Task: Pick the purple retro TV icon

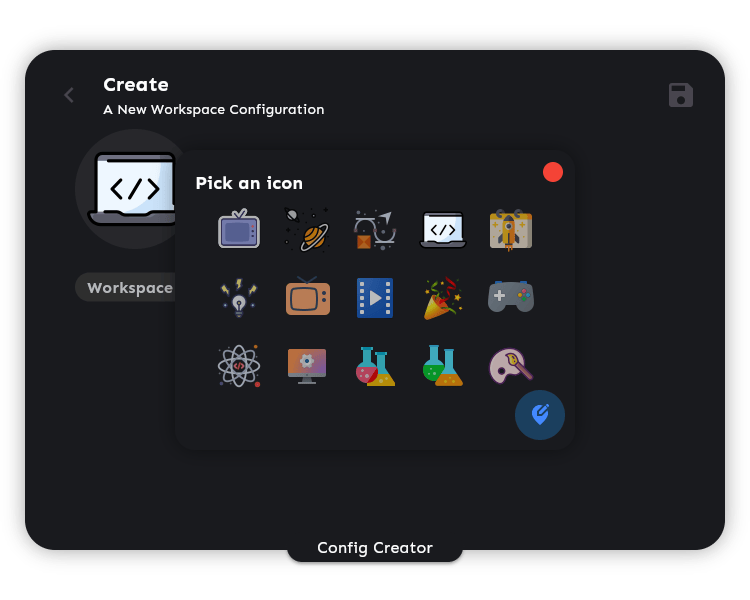Action: pyautogui.click(x=239, y=229)
